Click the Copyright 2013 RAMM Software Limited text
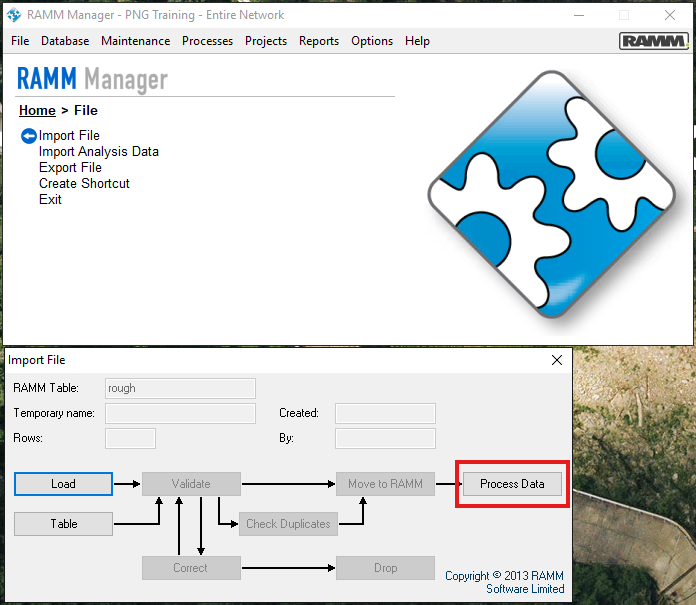This screenshot has height=605, width=696. [x=505, y=582]
